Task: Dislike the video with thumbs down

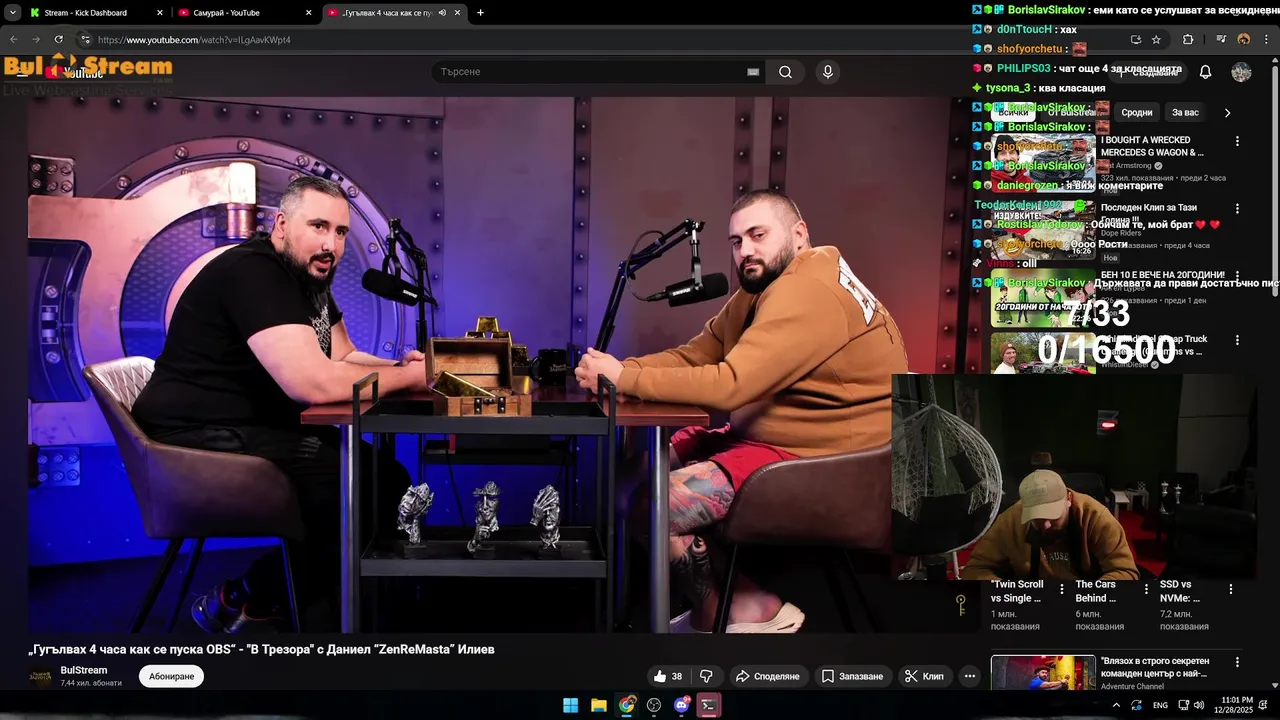Action: click(706, 676)
